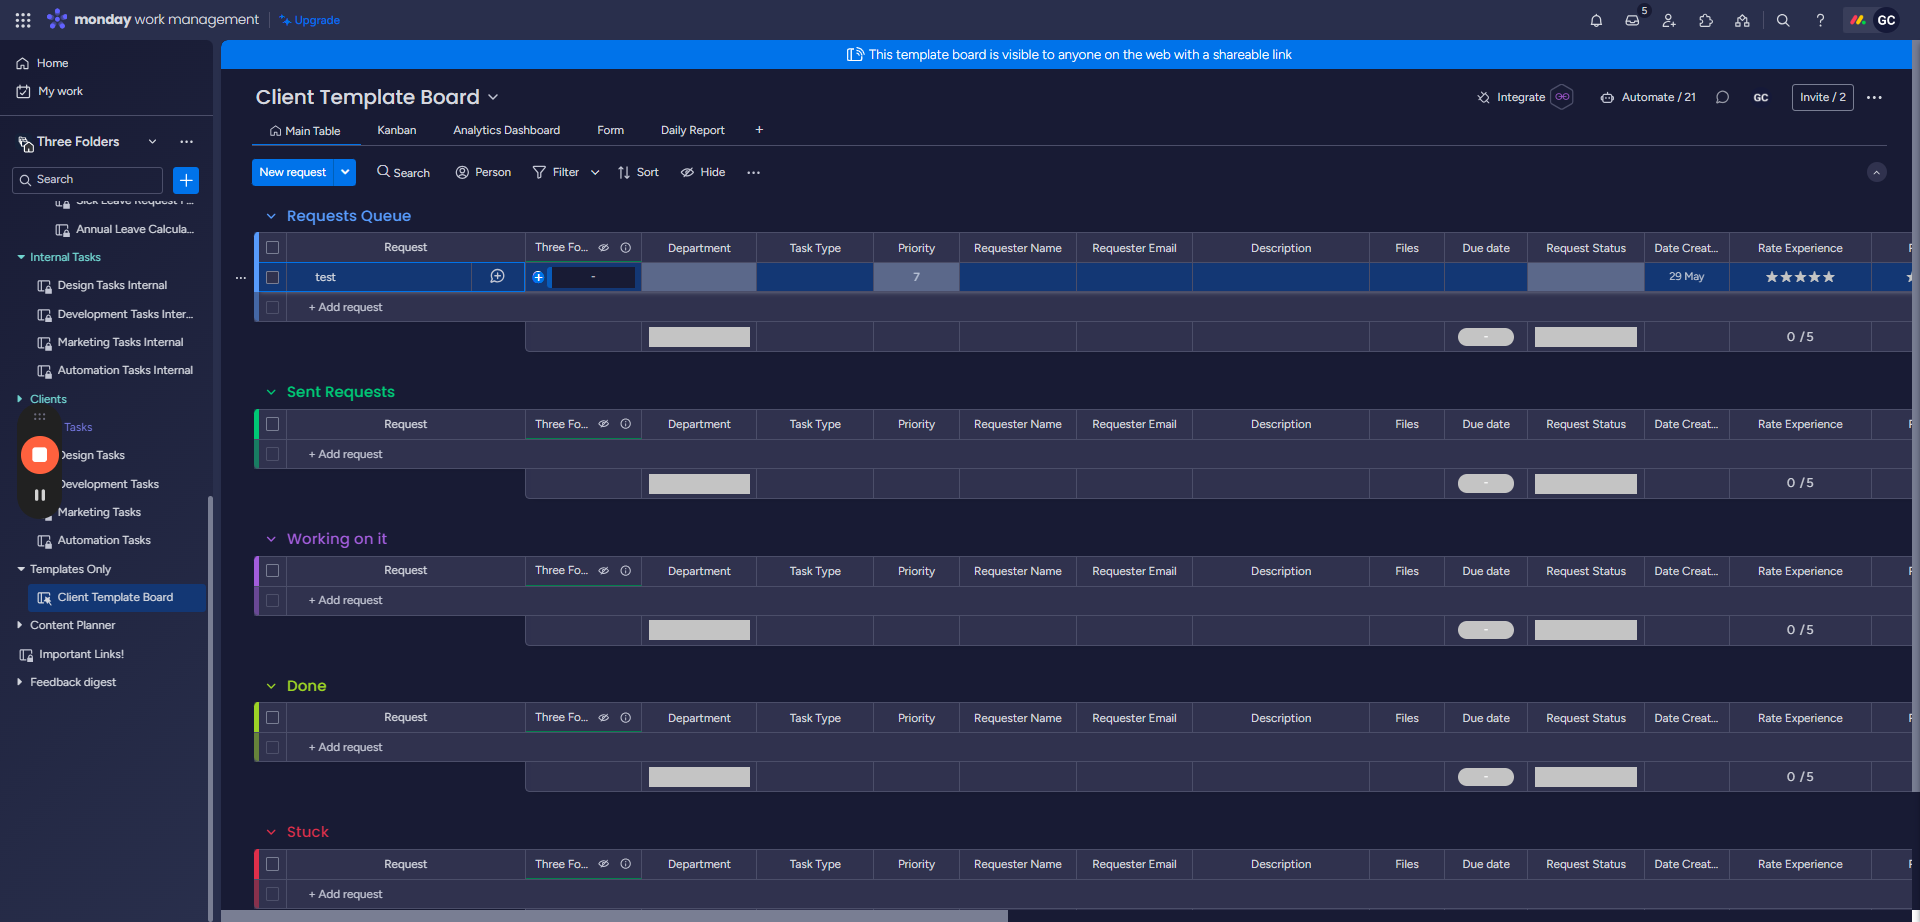Viewport: 1920px width, 922px height.
Task: Click the Upgrade link
Action: (310, 20)
